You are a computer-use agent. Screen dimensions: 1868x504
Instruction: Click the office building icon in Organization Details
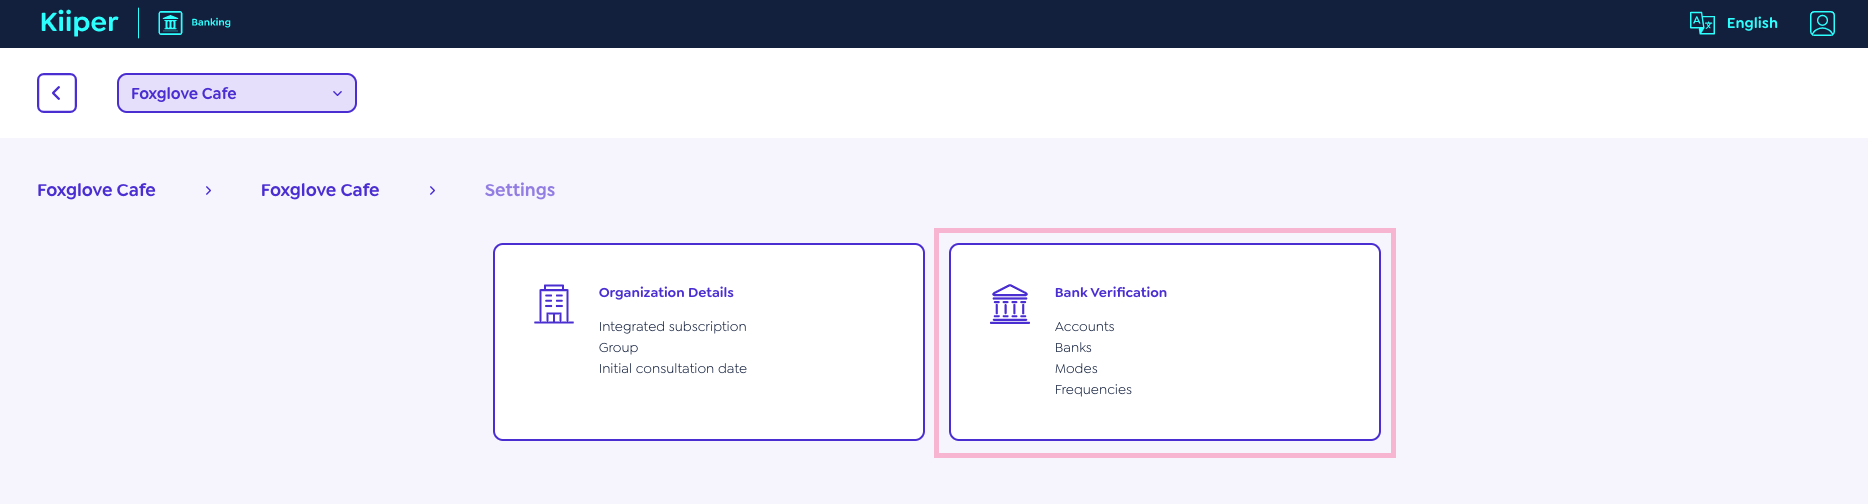[x=554, y=304]
